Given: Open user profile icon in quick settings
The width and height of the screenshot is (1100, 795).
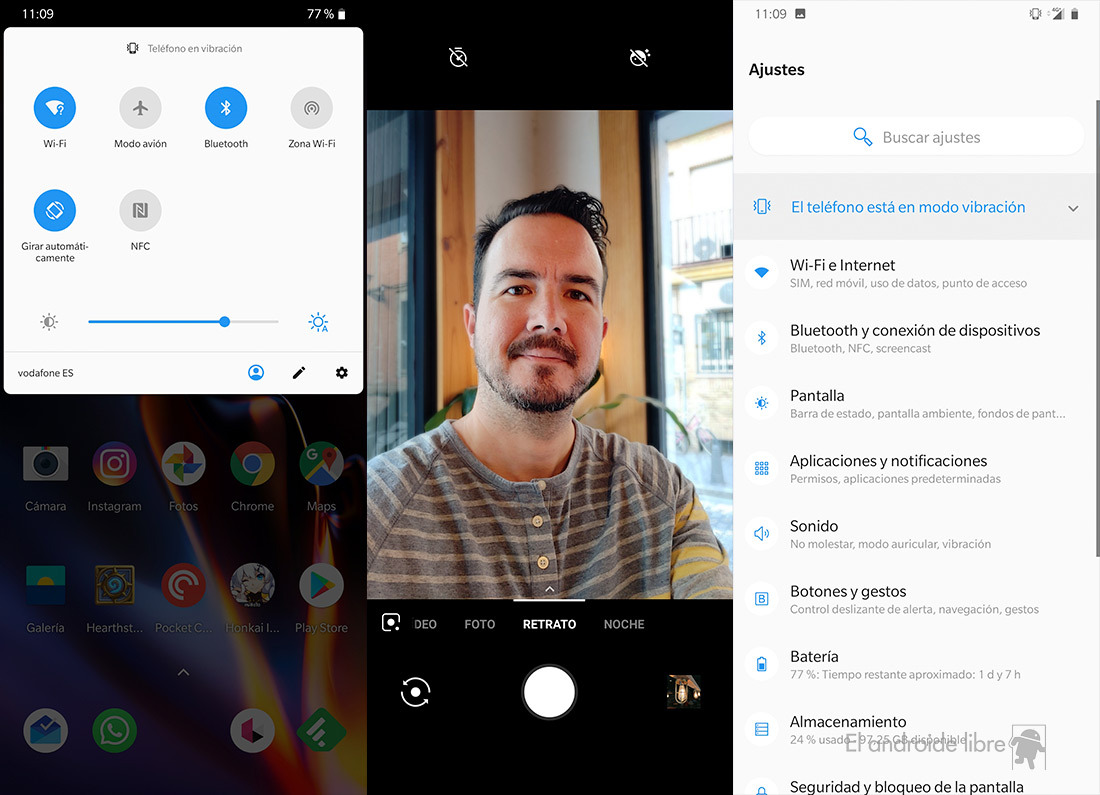Looking at the screenshot, I should coord(256,373).
